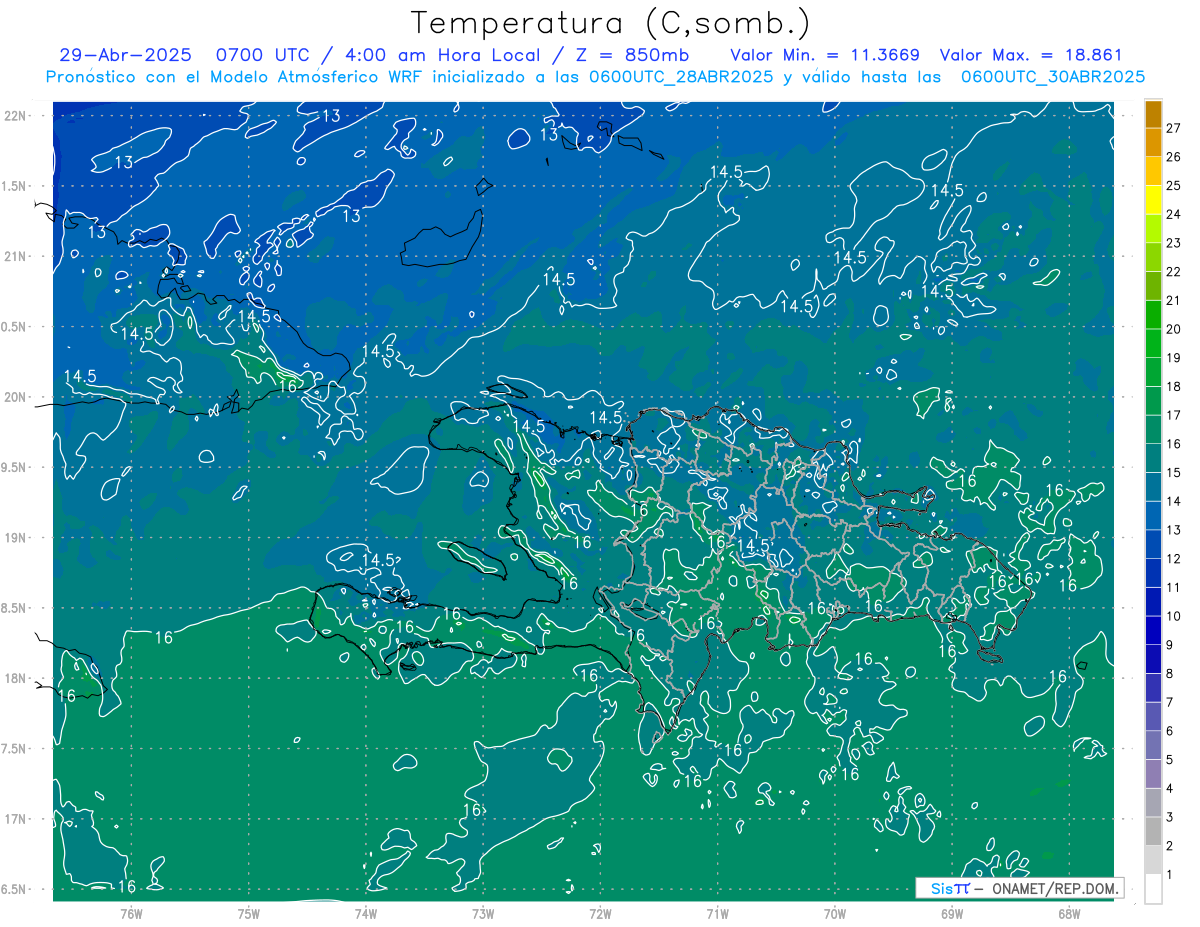The height and width of the screenshot is (927, 1200).
Task: Click the "22N" latitude axis label
Action: pos(15,116)
